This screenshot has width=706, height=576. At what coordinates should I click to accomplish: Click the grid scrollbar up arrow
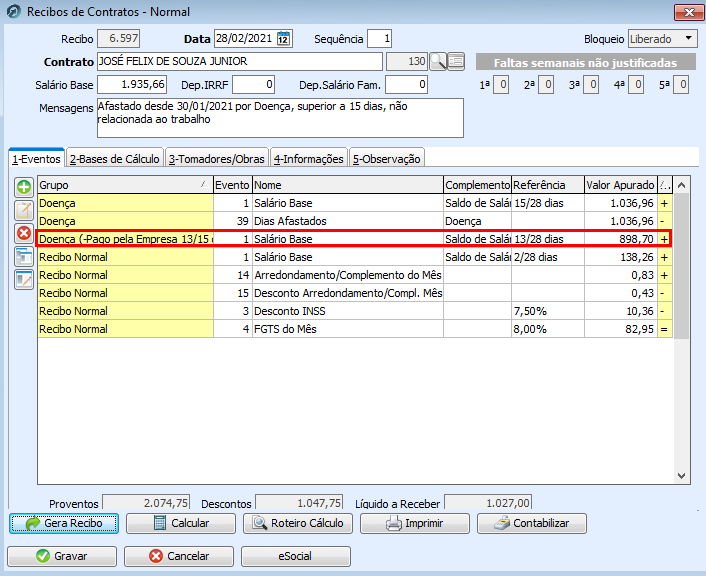682,185
